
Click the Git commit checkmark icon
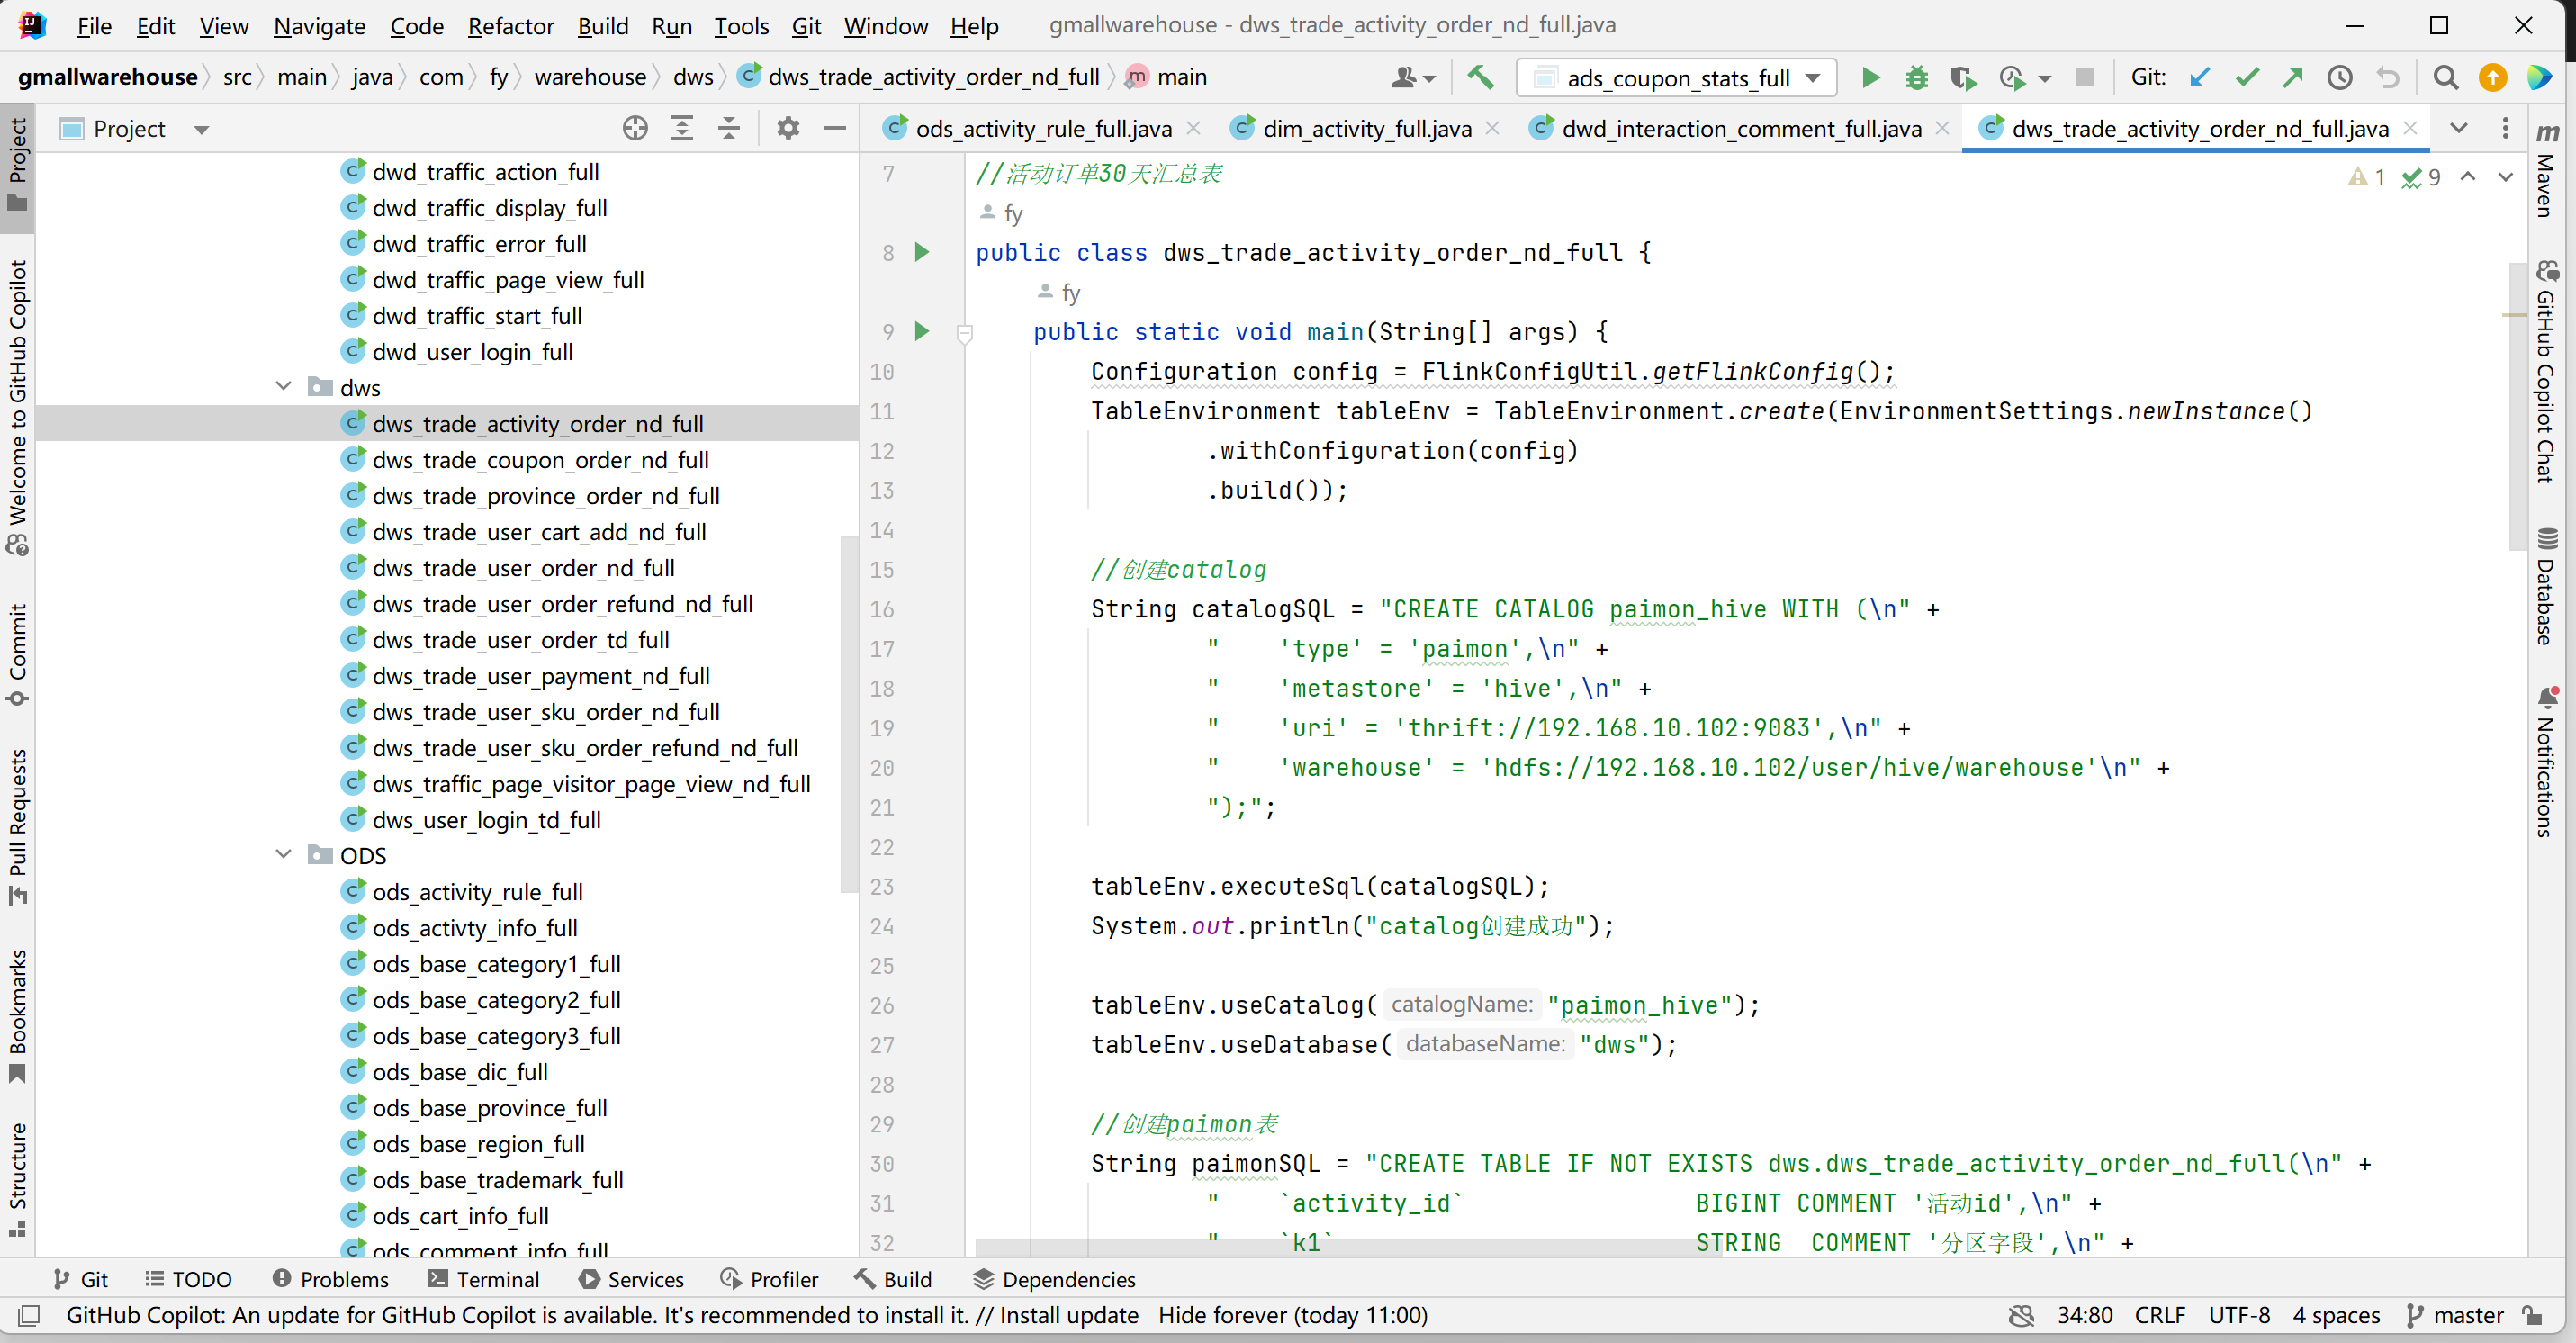click(x=2247, y=77)
